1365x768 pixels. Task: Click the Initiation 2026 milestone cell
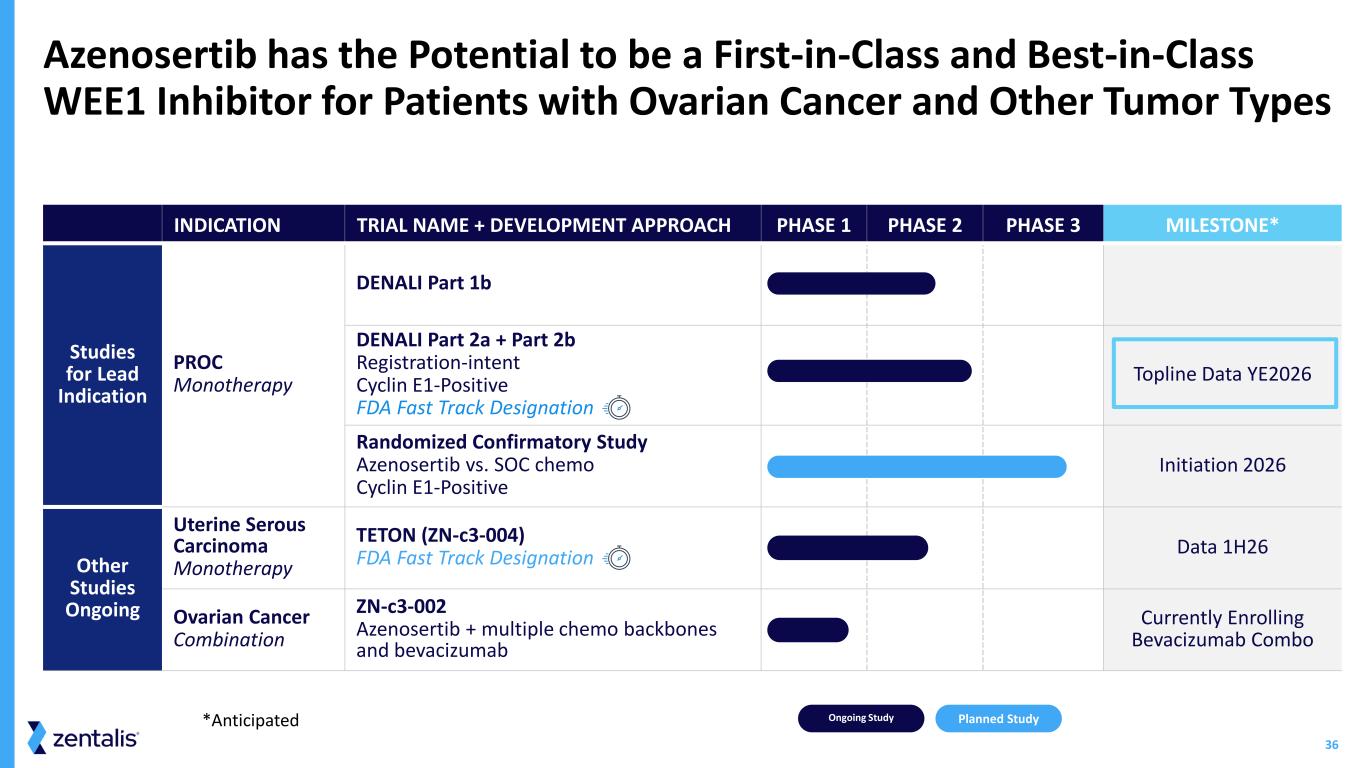tap(1221, 466)
